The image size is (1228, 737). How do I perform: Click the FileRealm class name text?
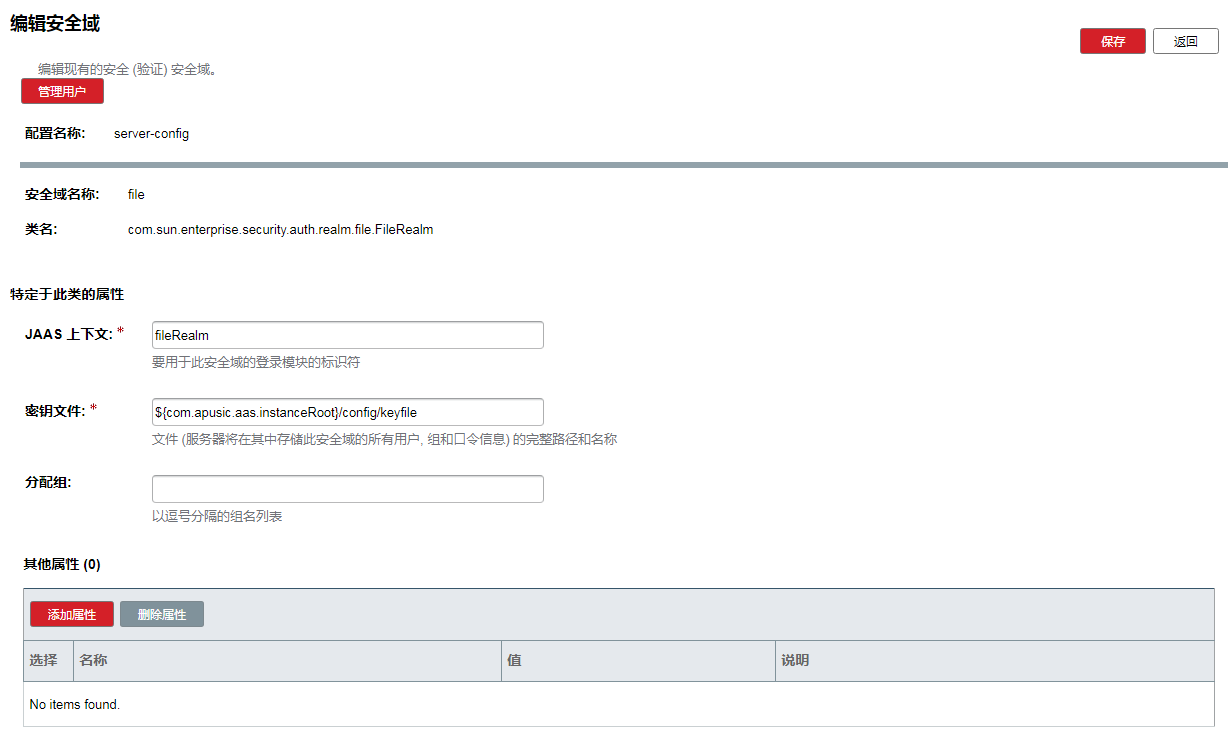click(280, 229)
